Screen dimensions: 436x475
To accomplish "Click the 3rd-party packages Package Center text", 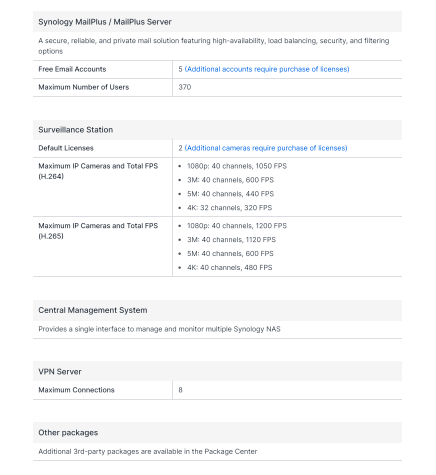I will click(x=148, y=452).
